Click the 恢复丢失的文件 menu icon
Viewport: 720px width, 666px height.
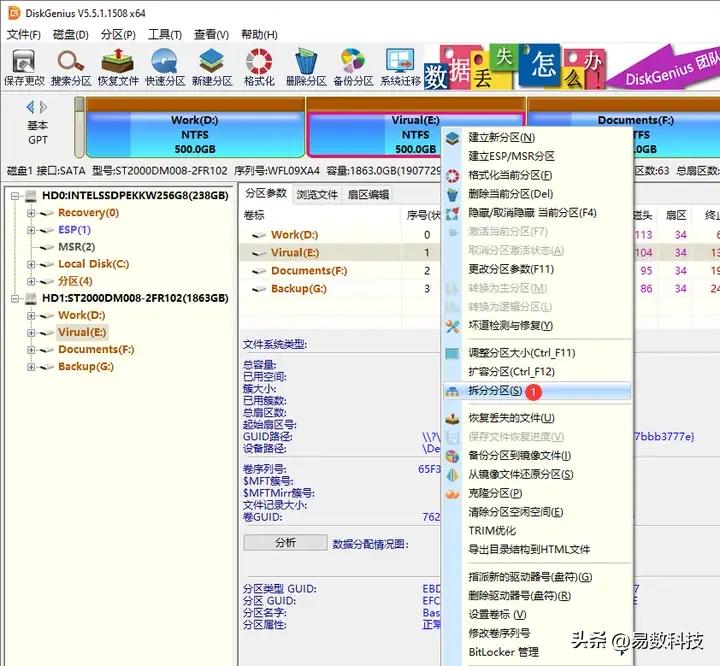click(x=452, y=418)
